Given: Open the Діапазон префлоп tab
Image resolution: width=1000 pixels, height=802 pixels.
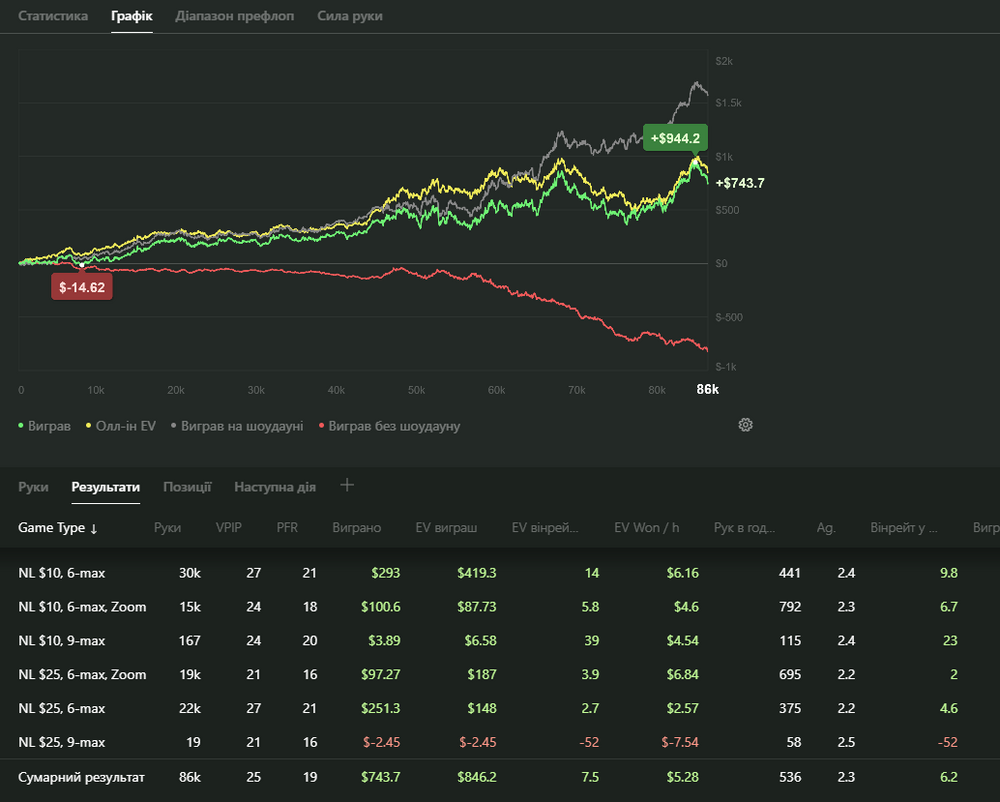Looking at the screenshot, I should tap(234, 16).
